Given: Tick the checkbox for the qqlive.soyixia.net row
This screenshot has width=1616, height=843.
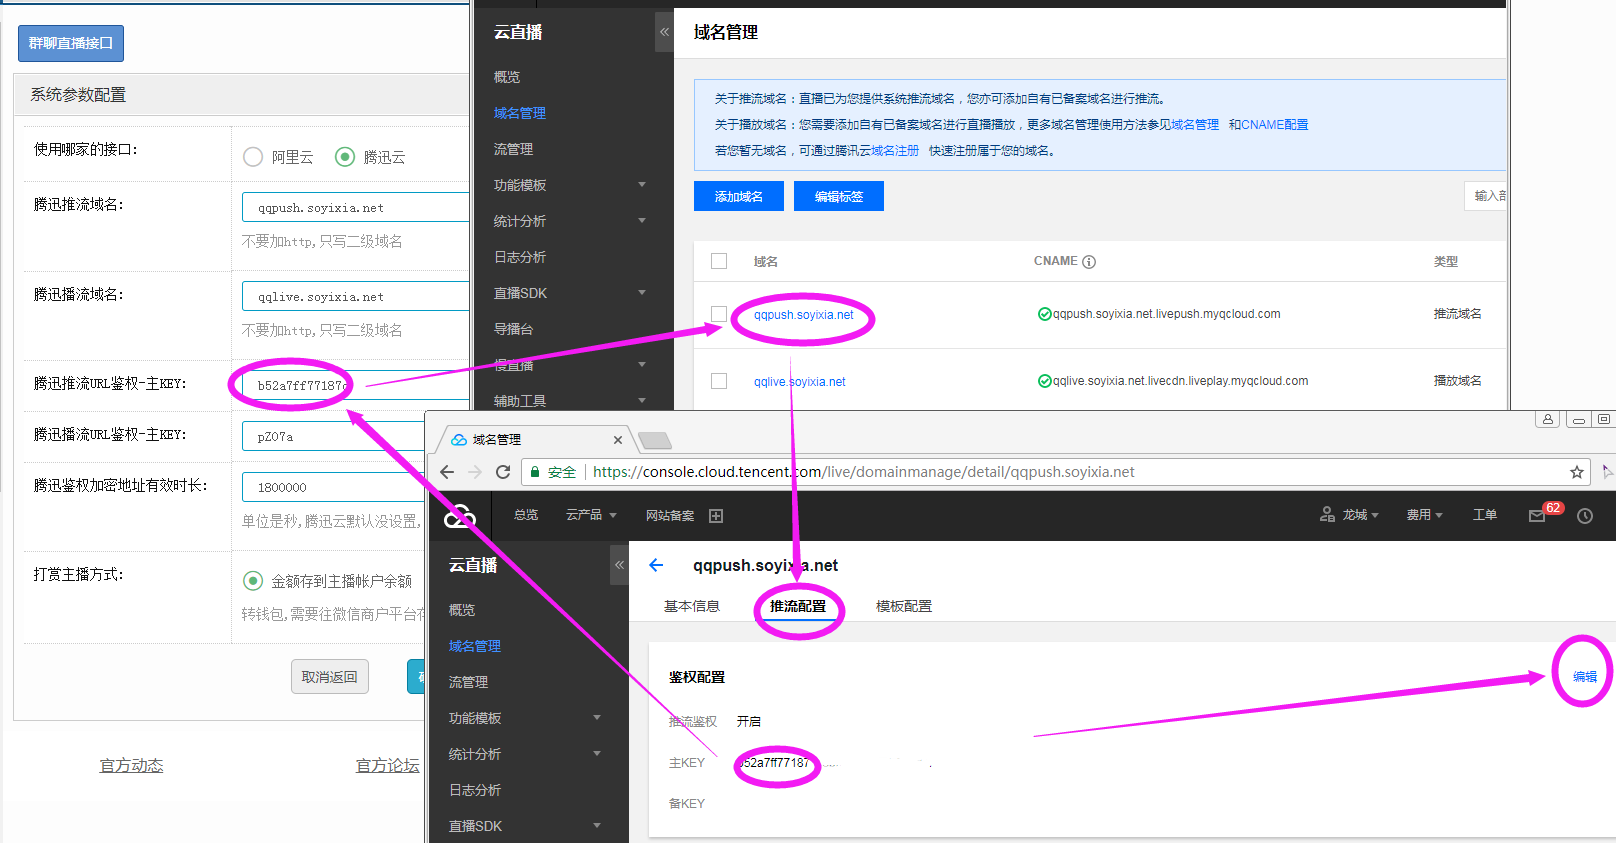Looking at the screenshot, I should click(x=718, y=381).
